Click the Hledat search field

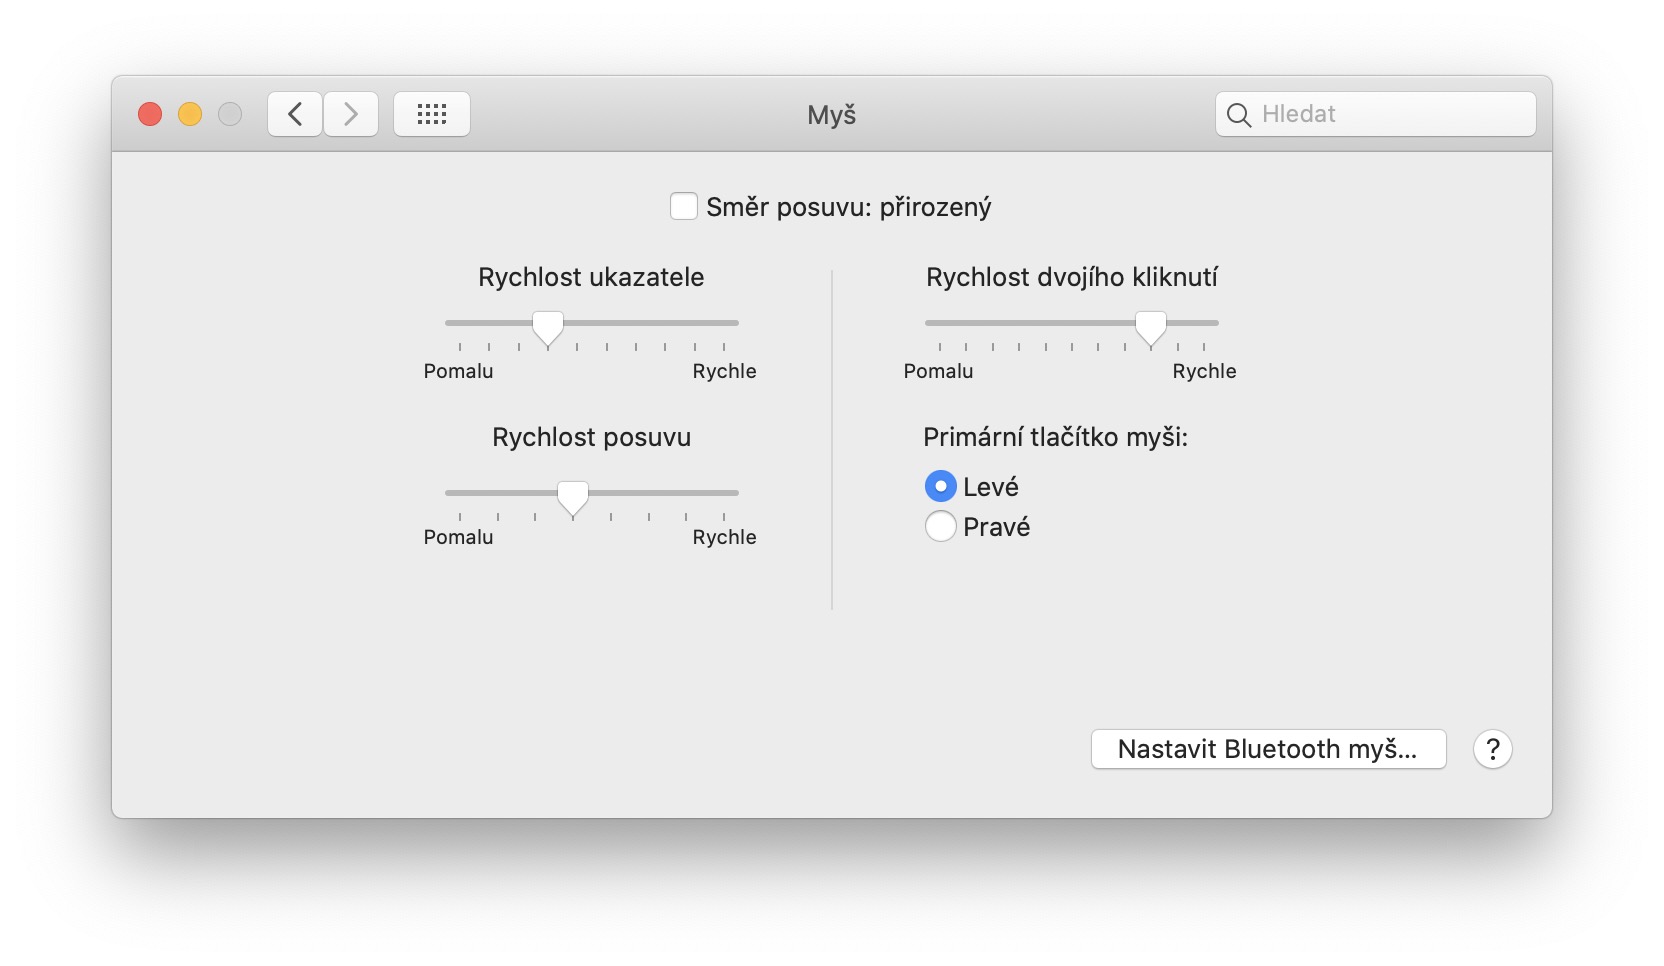1390,114
